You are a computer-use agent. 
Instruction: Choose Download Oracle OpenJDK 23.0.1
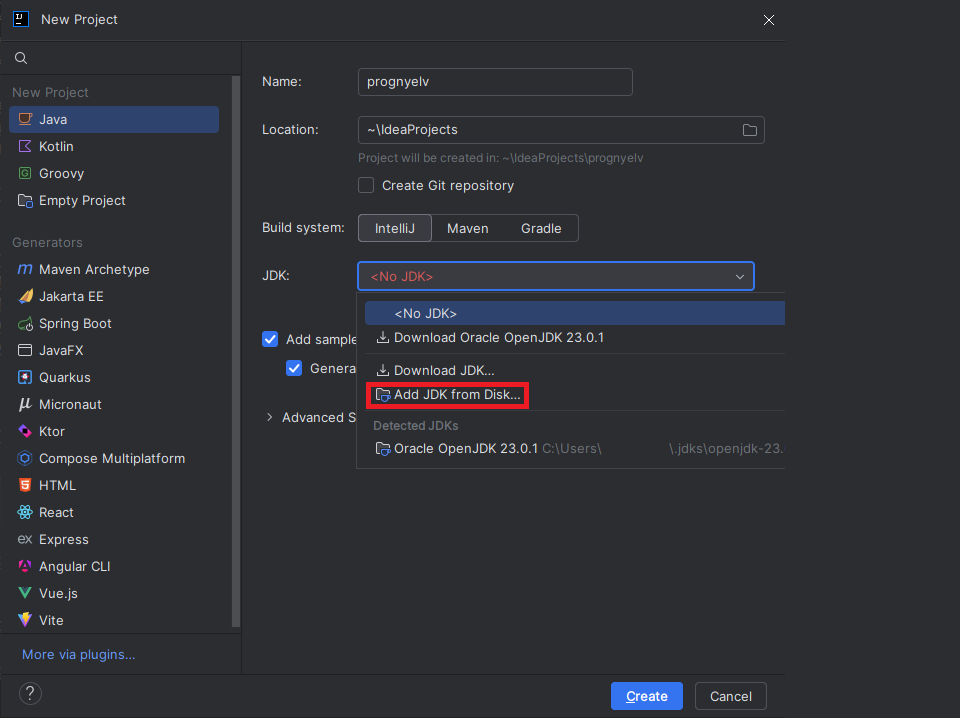(575, 337)
